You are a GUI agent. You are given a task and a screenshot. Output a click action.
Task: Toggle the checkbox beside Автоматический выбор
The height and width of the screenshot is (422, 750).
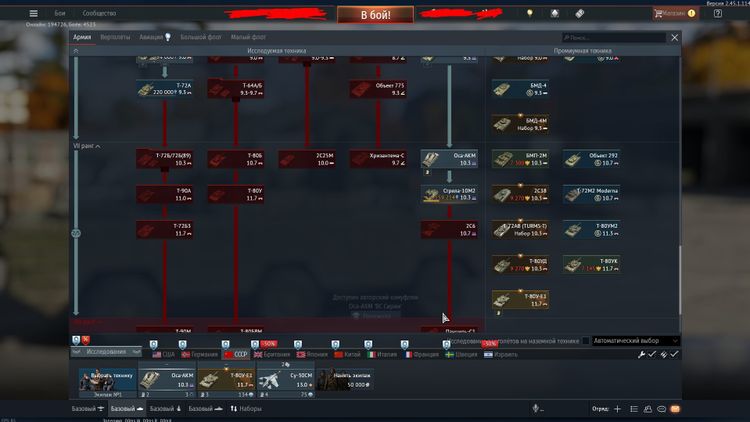585,341
